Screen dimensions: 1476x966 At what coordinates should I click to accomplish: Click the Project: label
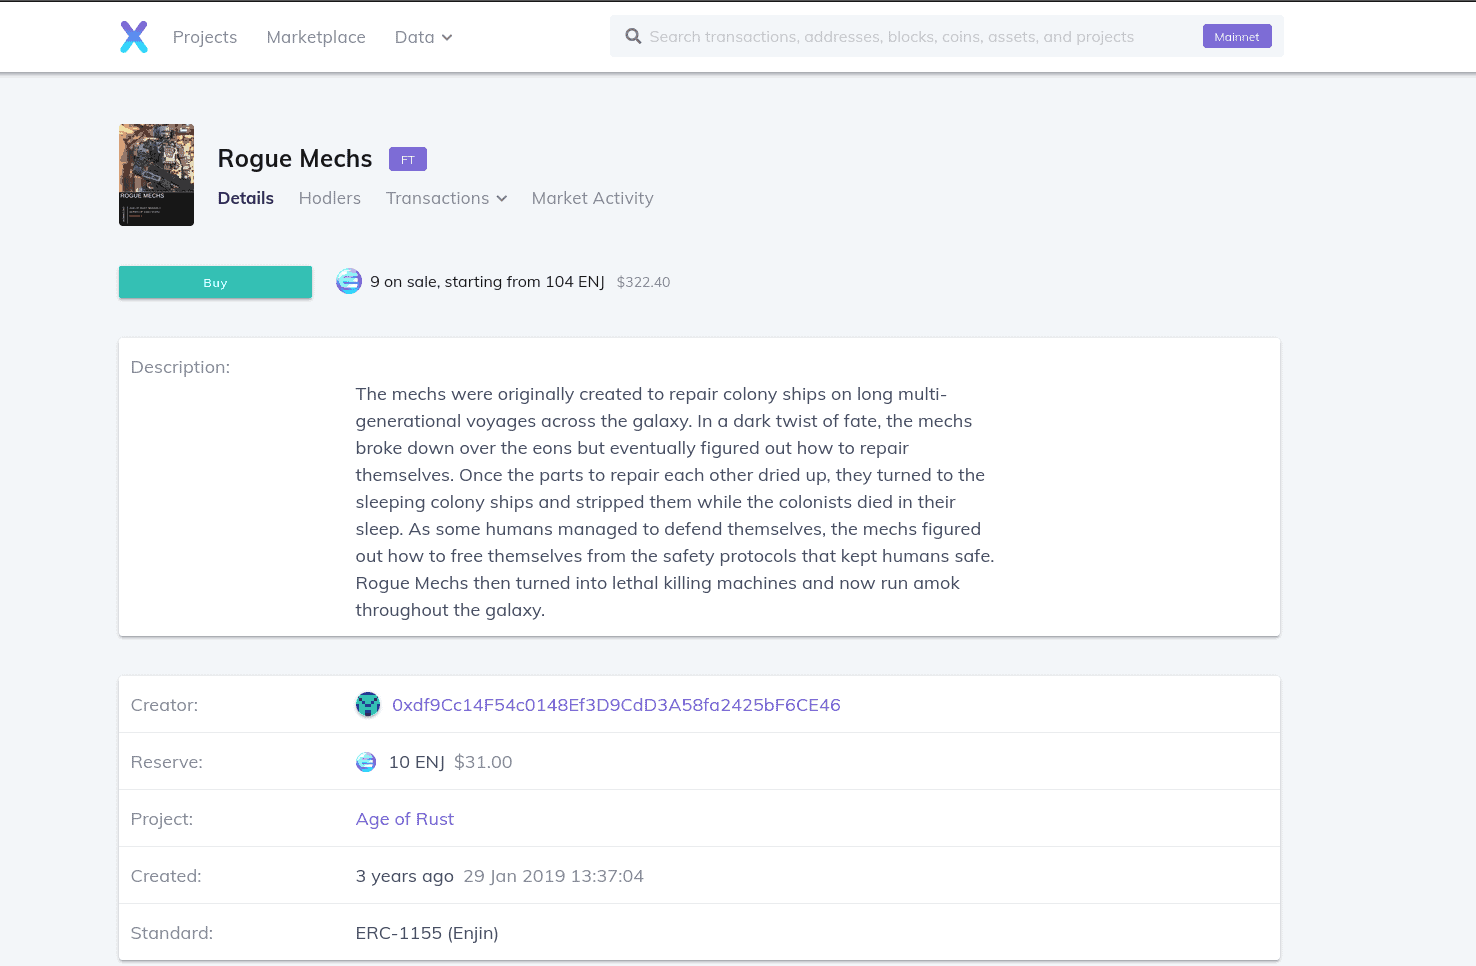162,819
